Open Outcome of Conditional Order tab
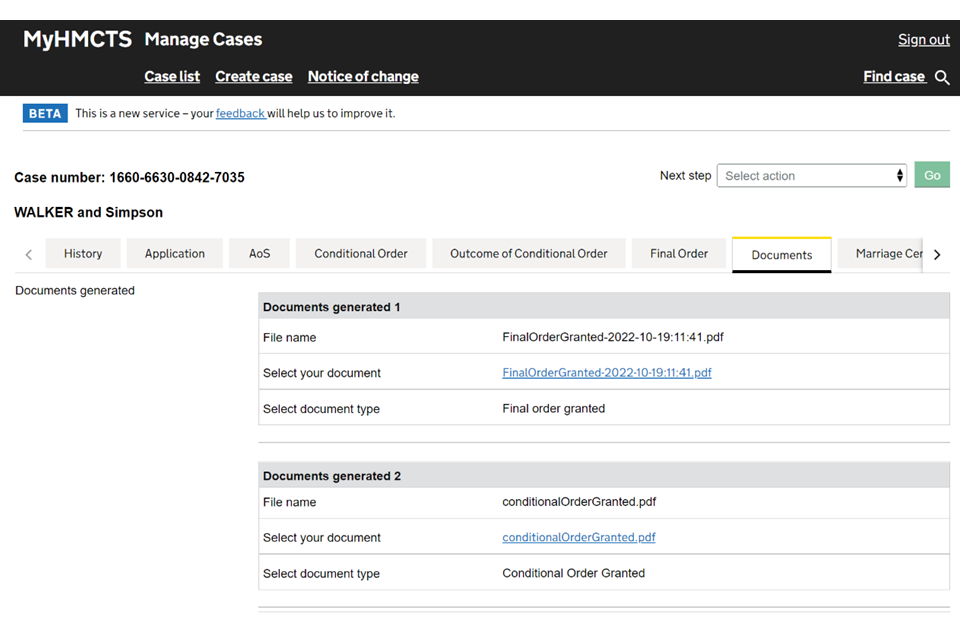This screenshot has height=640, width=960. (x=528, y=254)
